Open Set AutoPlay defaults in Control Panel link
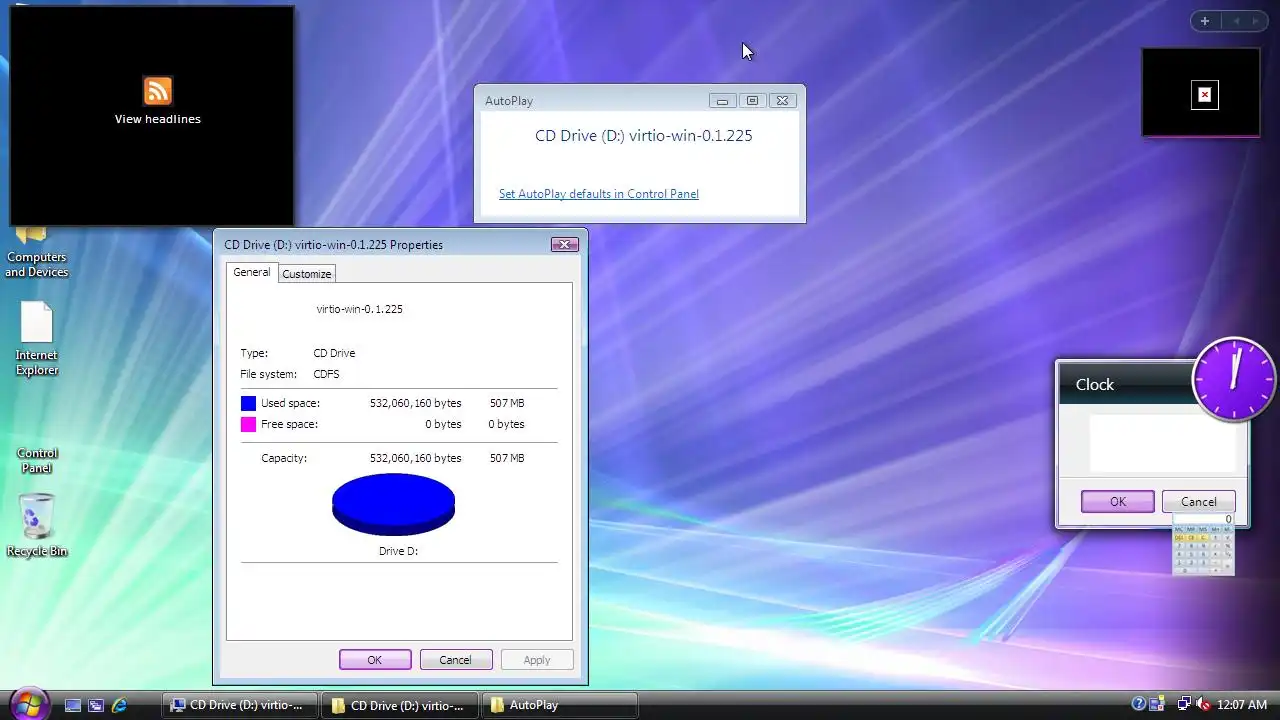The width and height of the screenshot is (1280, 720). (x=599, y=194)
